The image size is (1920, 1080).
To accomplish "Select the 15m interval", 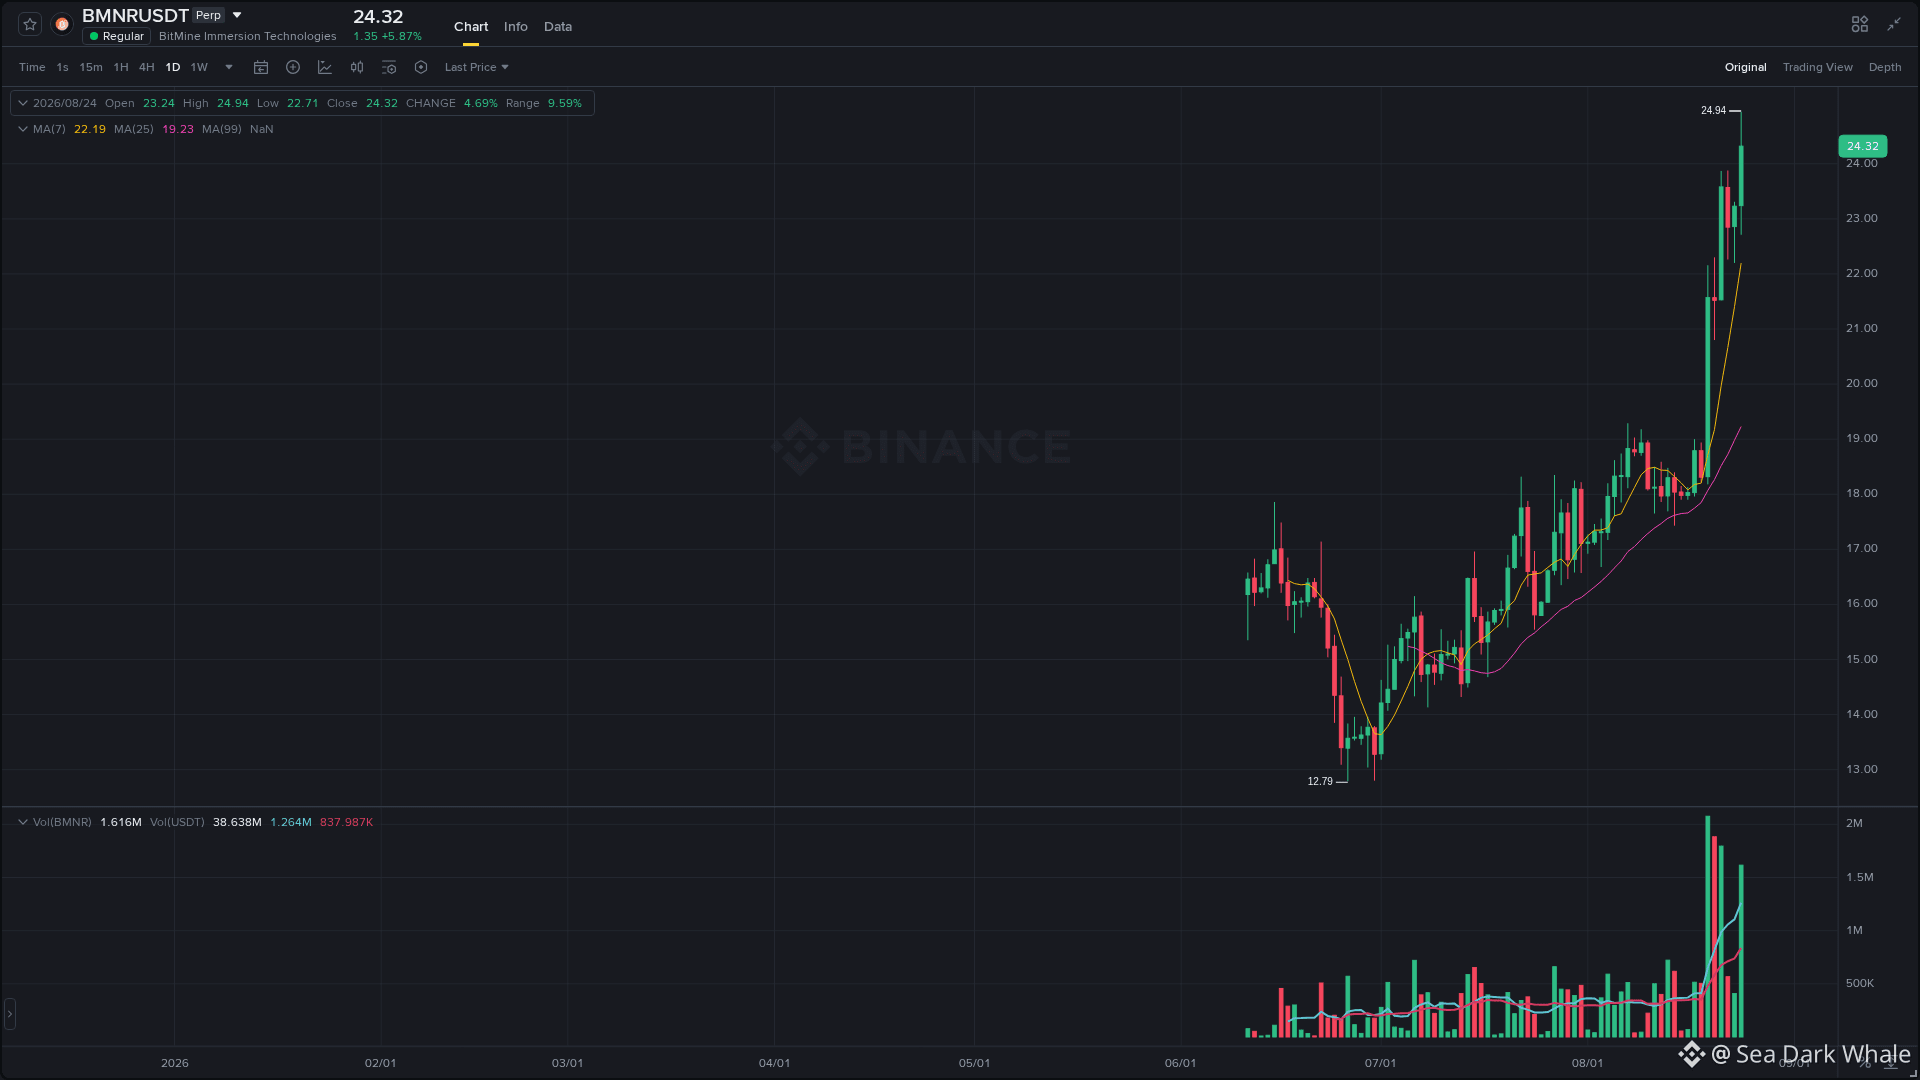I will [x=91, y=67].
